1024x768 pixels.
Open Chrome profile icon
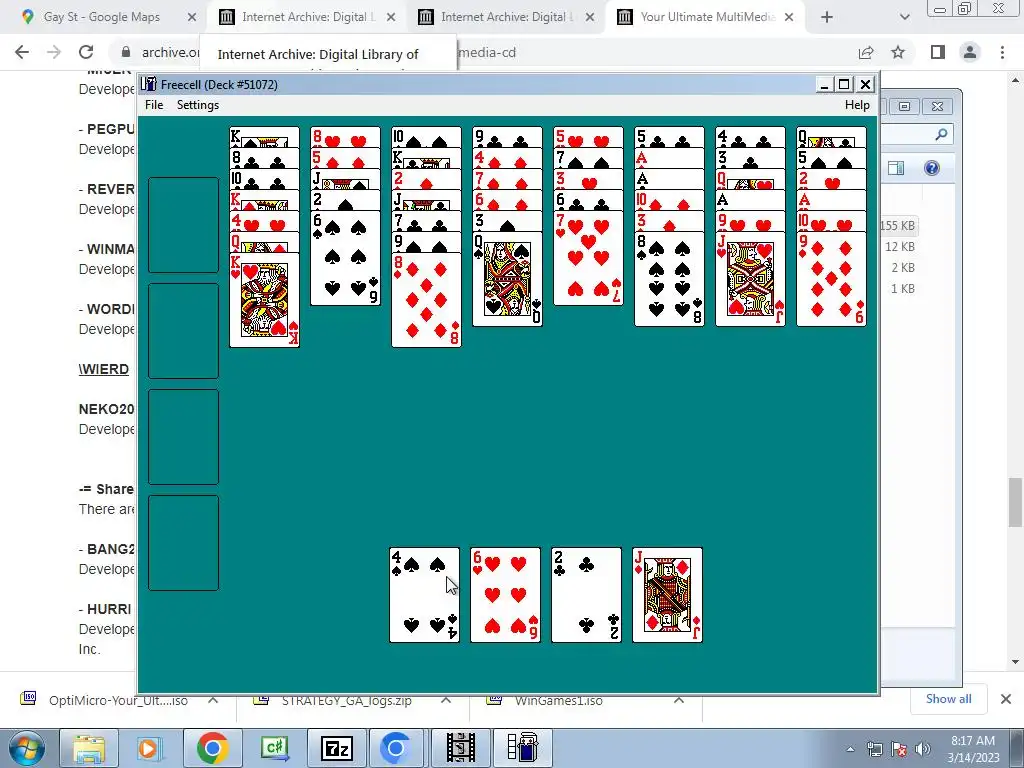[x=970, y=52]
